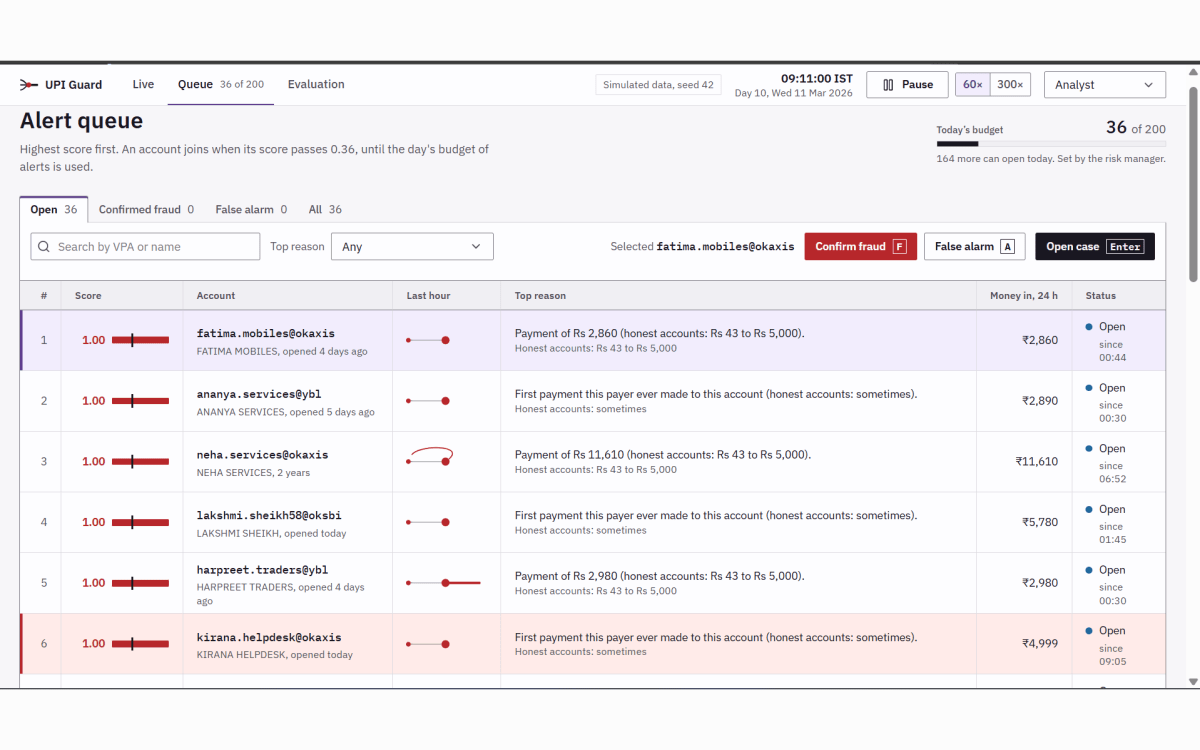
Task: Select kirana.helpdesk@okaxis account
Action: point(269,637)
